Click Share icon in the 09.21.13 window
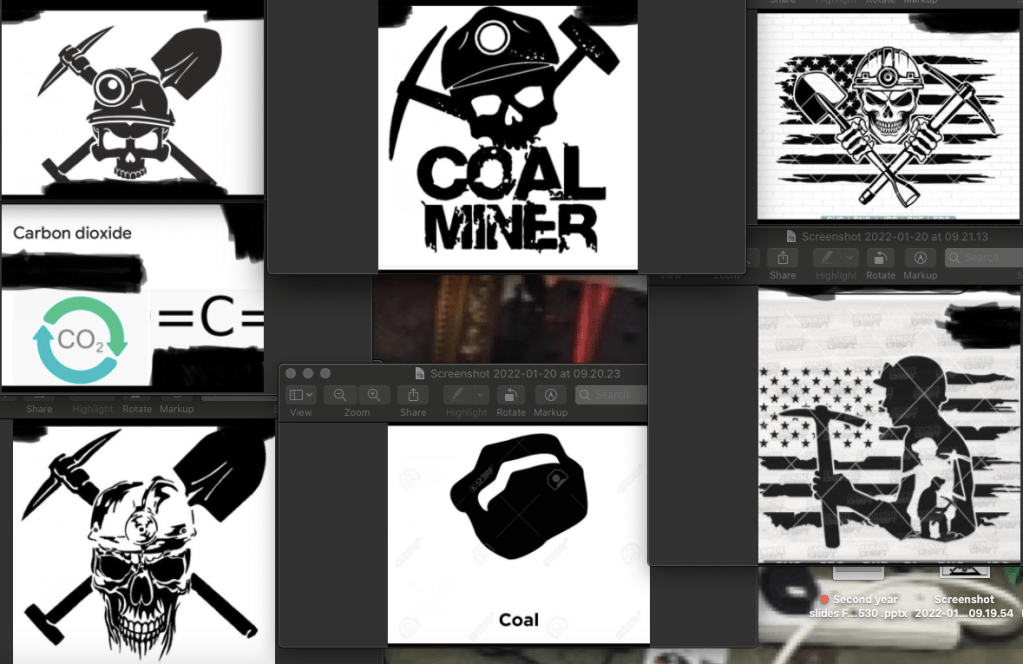1023x664 pixels. pos(783,258)
